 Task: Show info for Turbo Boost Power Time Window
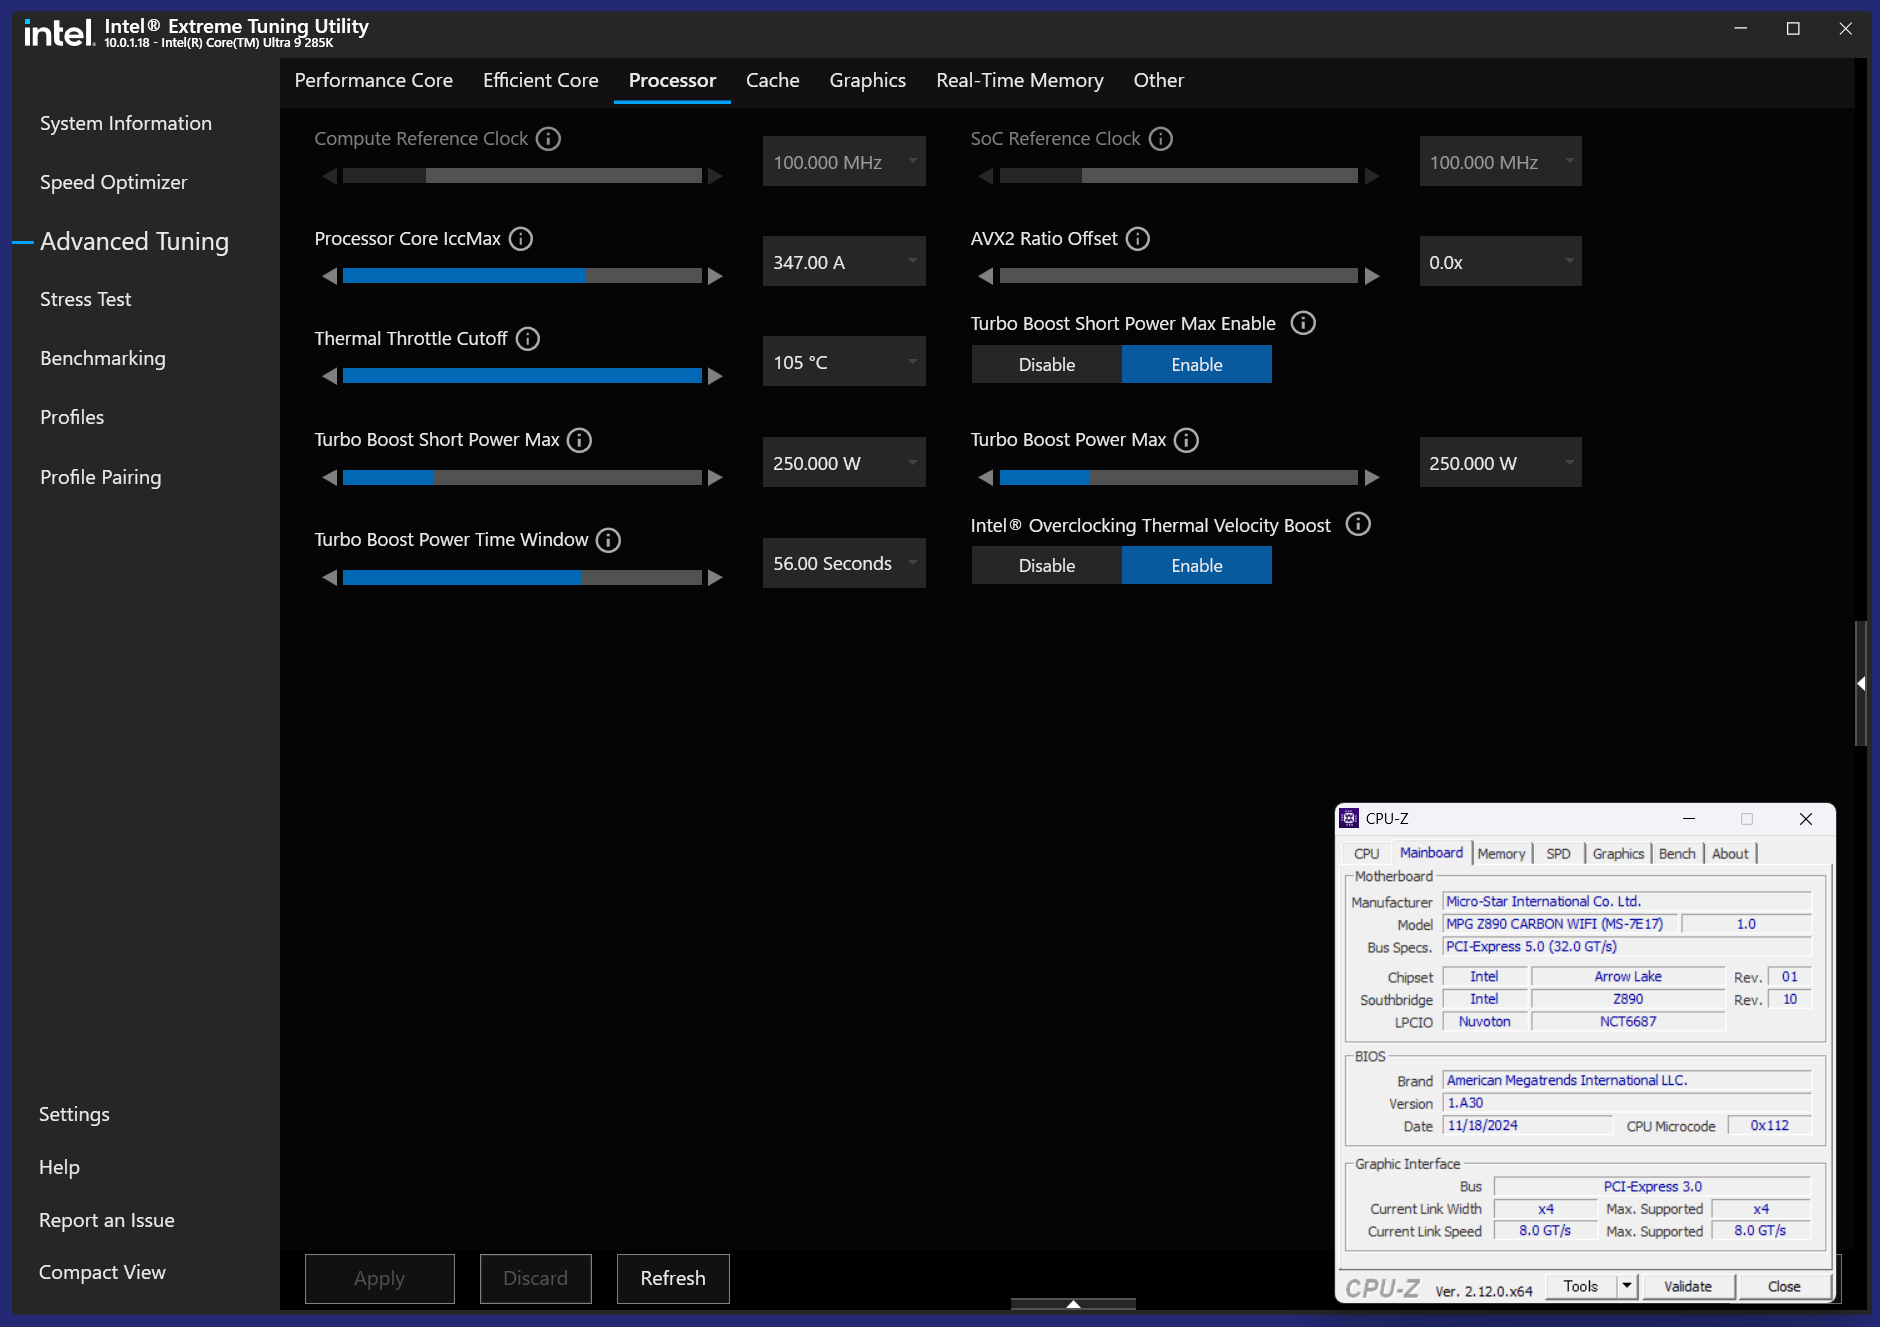[608, 540]
